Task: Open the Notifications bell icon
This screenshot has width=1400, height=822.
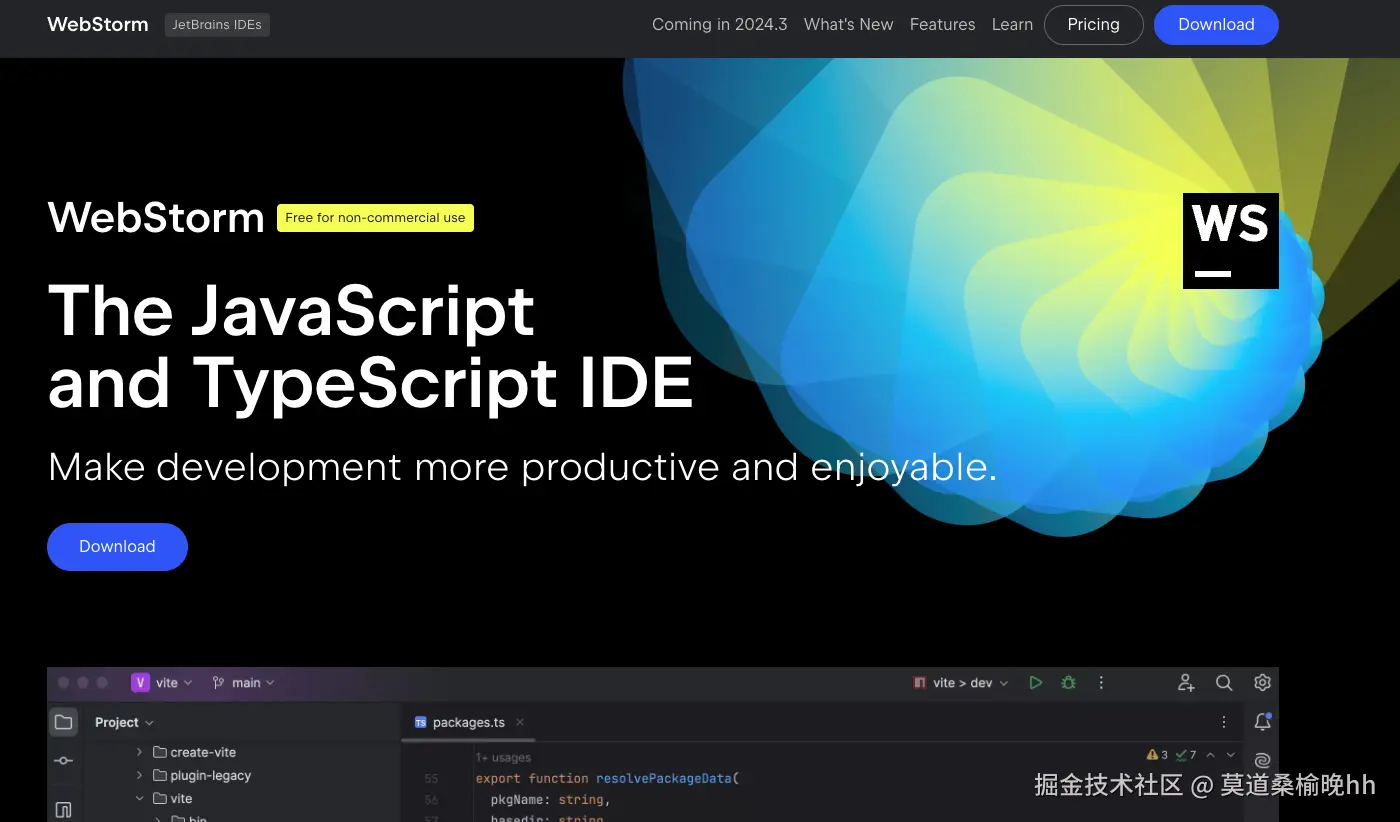Action: (x=1262, y=722)
